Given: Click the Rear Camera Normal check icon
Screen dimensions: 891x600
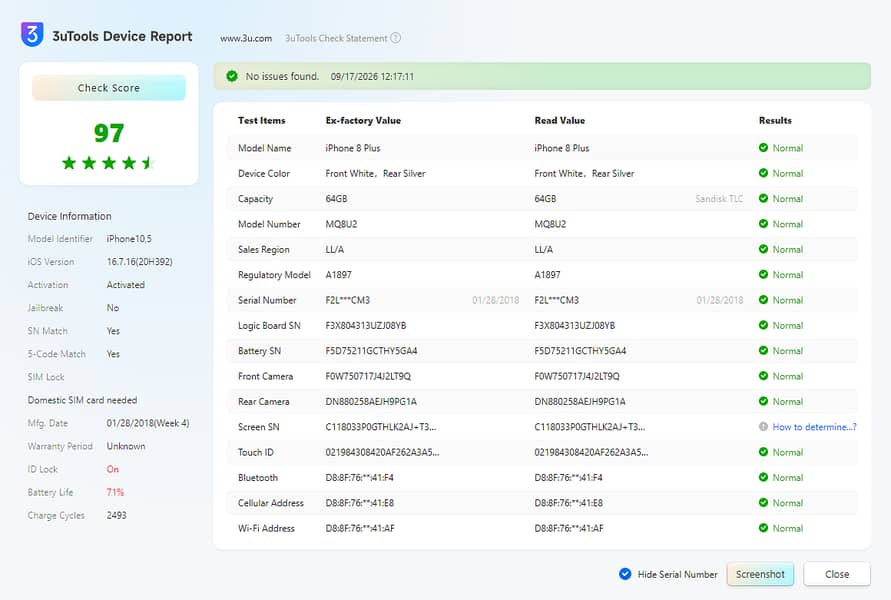Looking at the screenshot, I should pos(763,401).
